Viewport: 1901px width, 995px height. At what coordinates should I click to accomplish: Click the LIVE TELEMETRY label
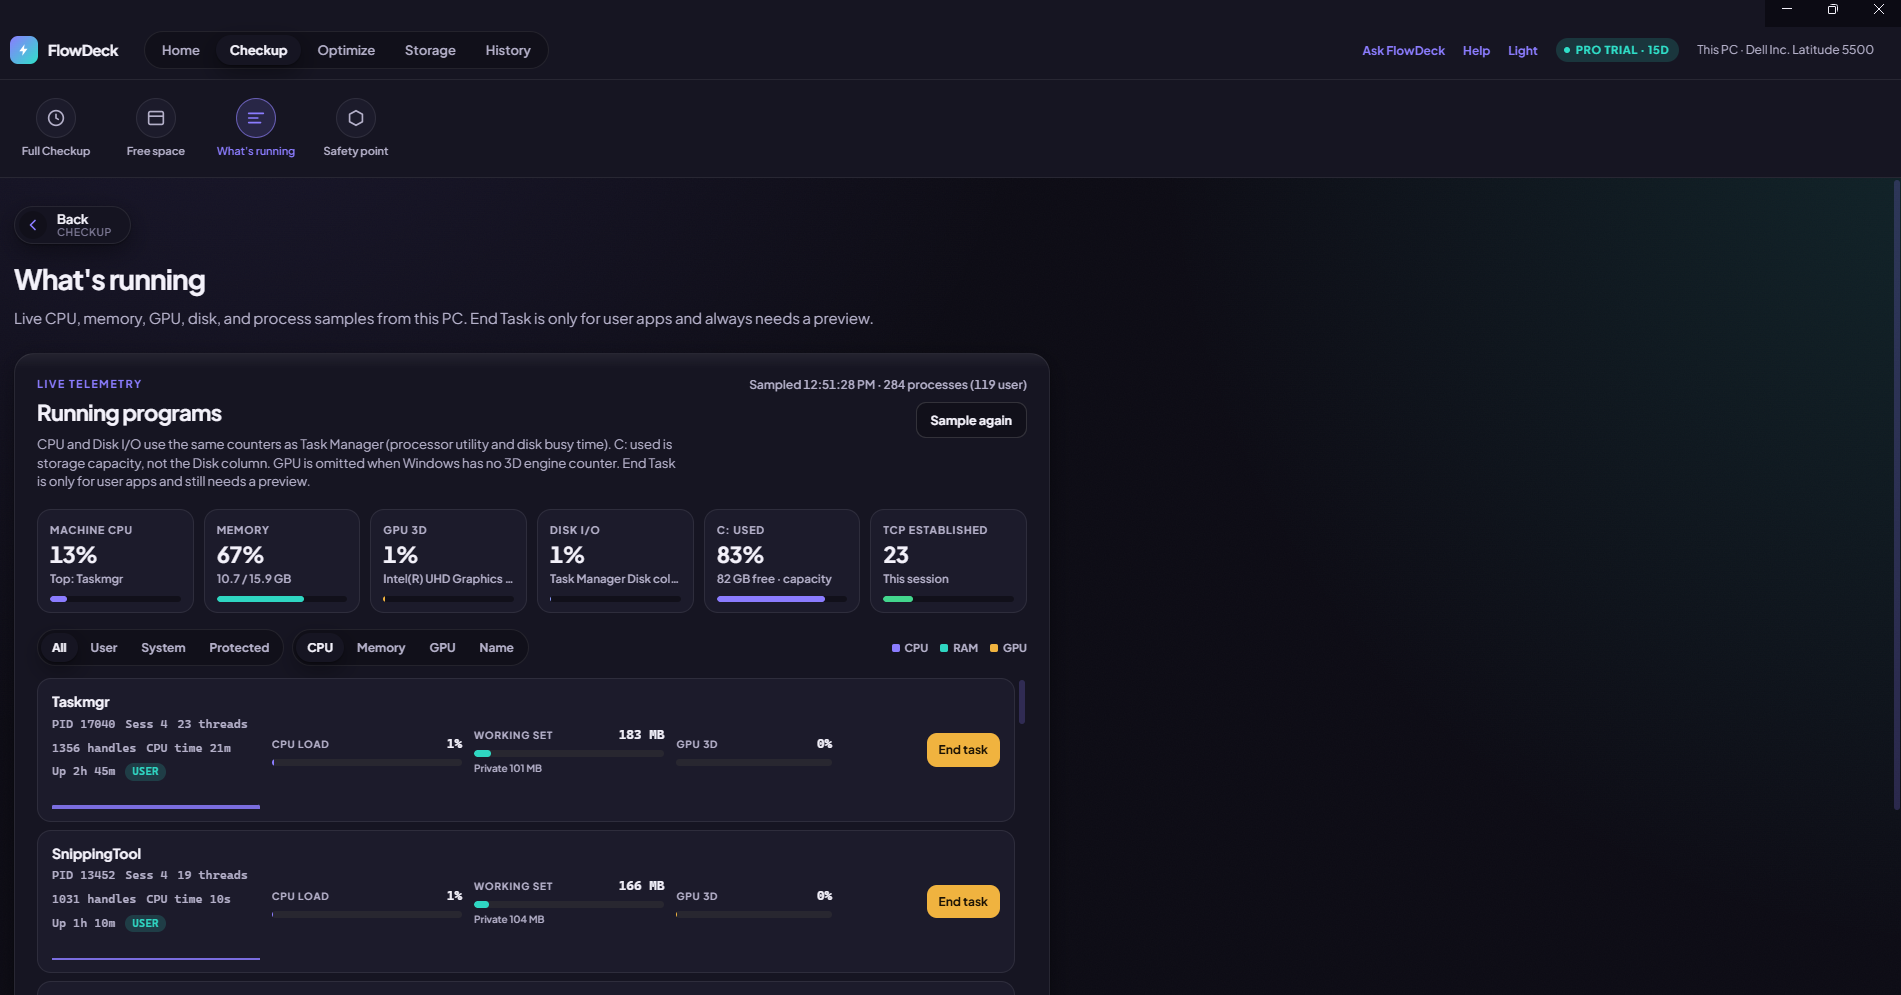click(89, 384)
